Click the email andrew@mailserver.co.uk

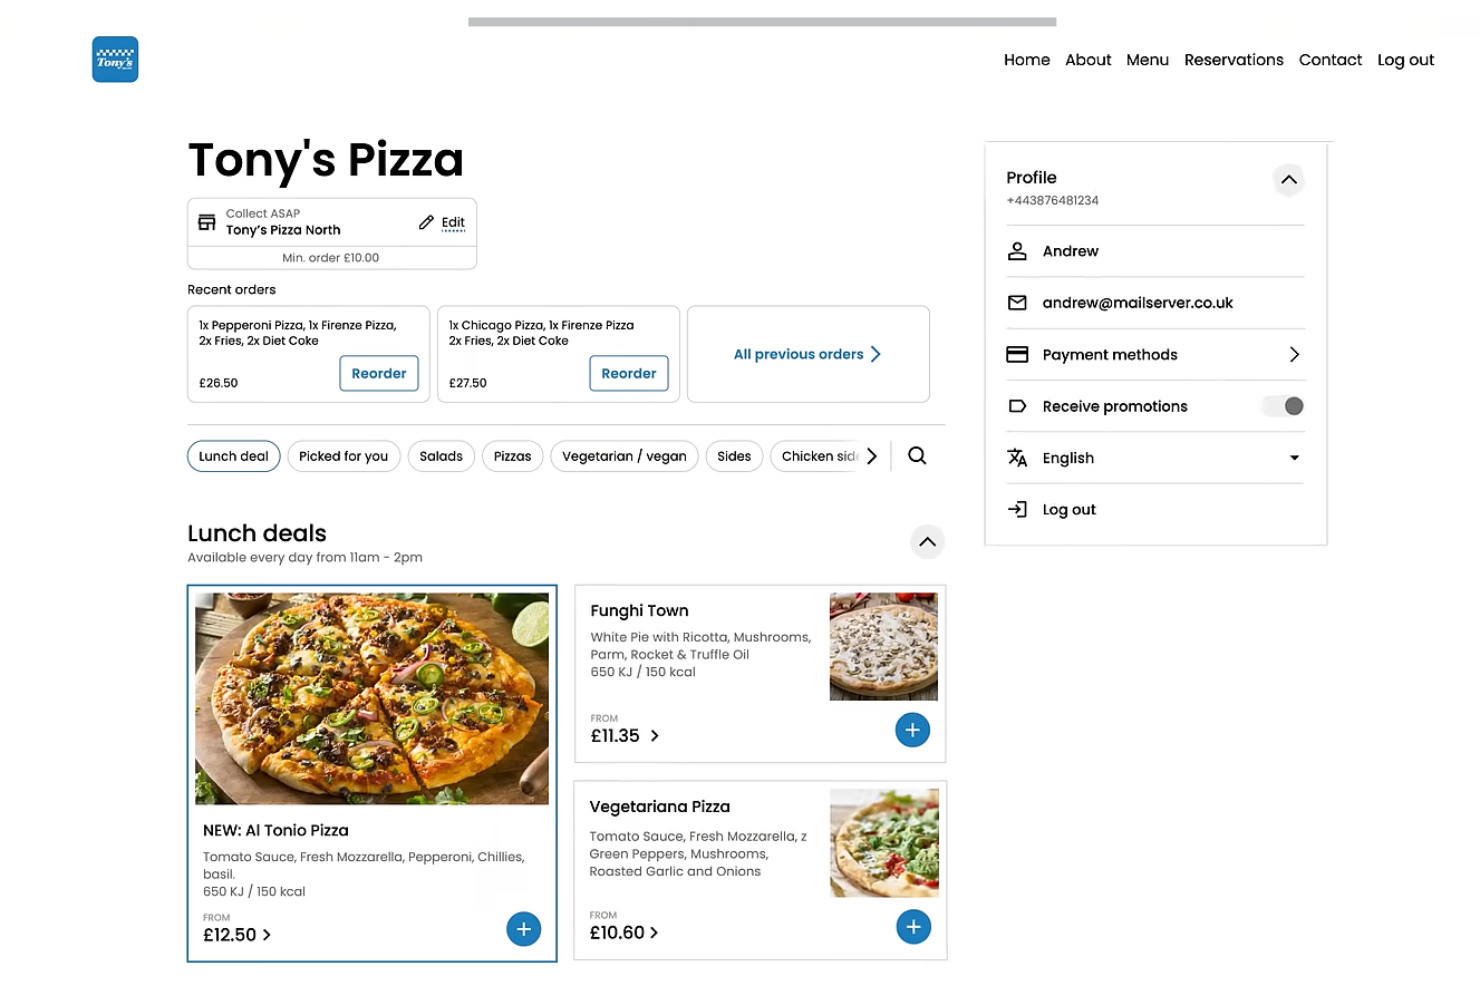[x=1137, y=303]
